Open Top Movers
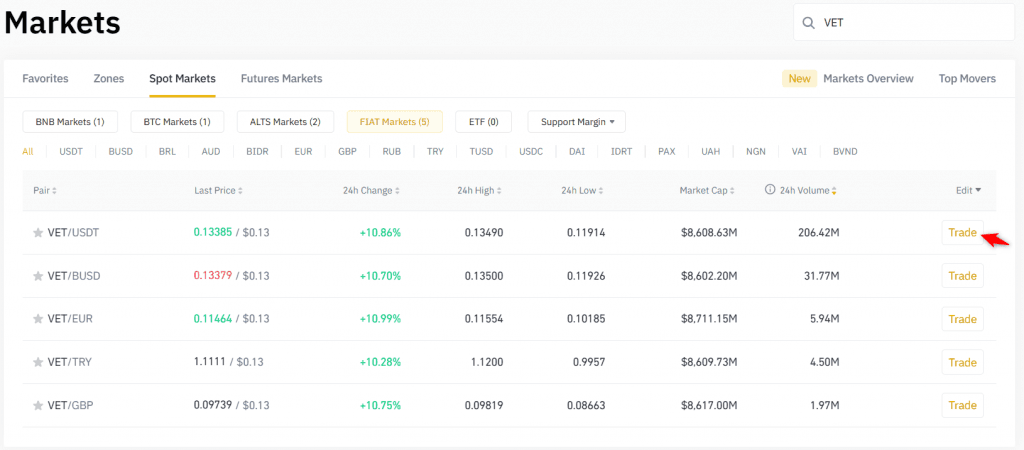 [967, 78]
